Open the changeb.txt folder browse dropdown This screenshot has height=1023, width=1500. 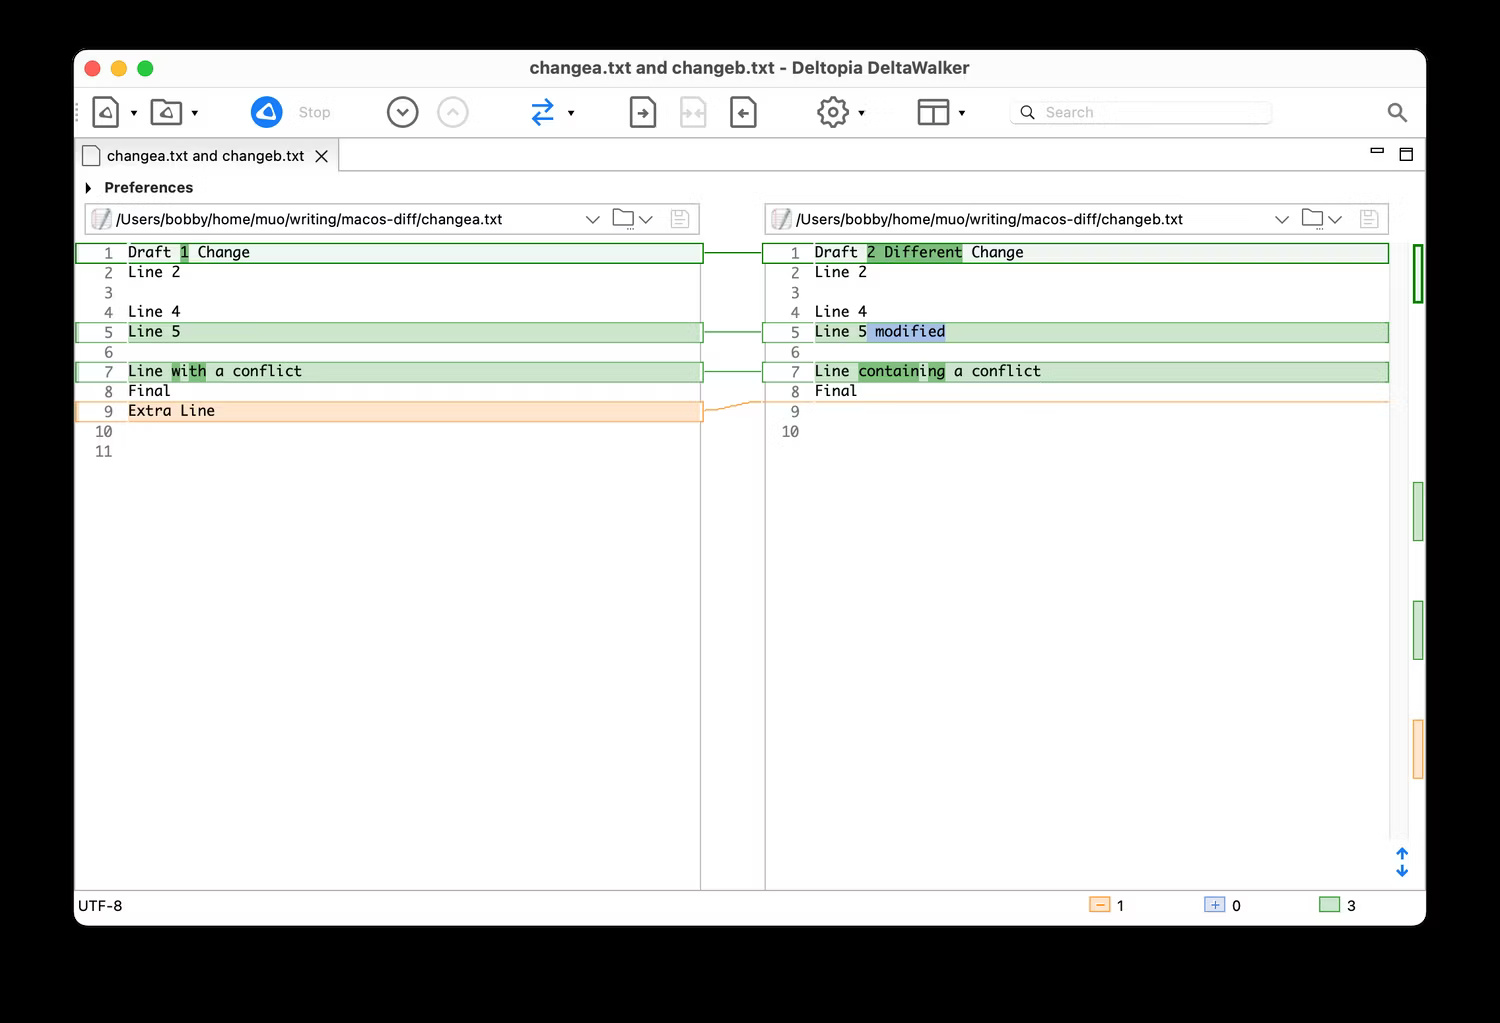[x=1335, y=218]
